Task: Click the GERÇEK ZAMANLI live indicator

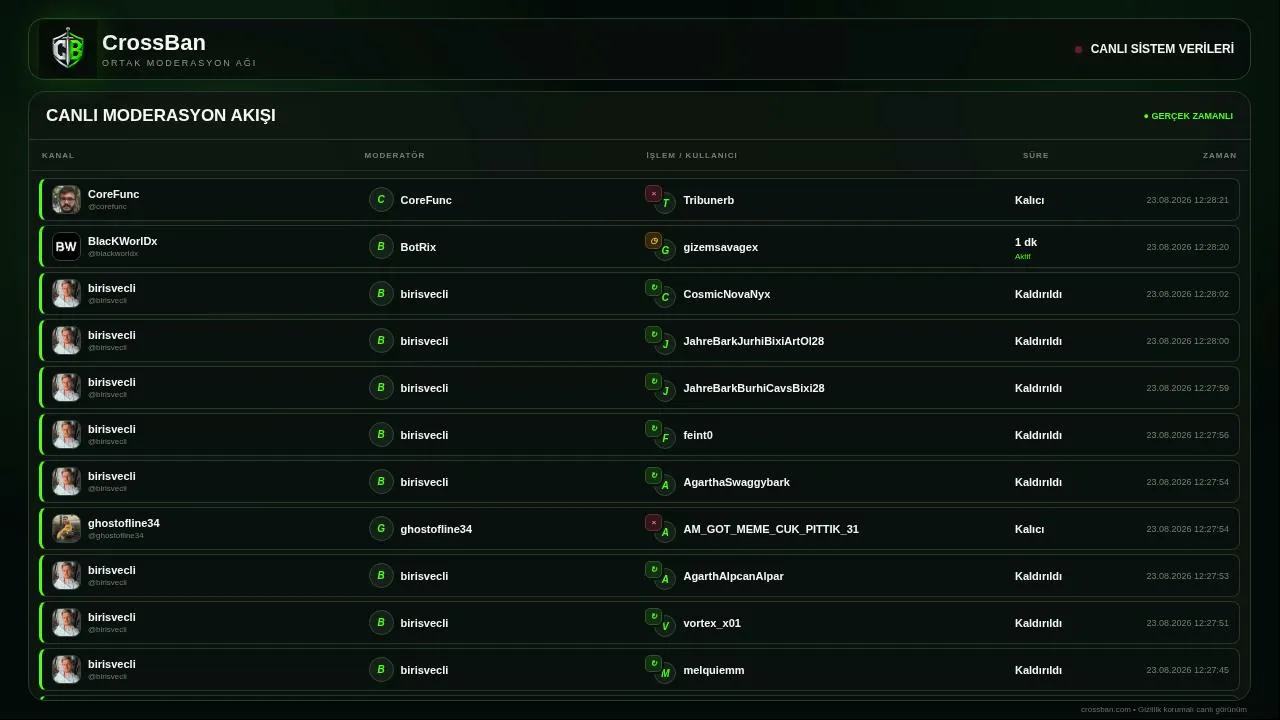Action: click(x=1188, y=116)
